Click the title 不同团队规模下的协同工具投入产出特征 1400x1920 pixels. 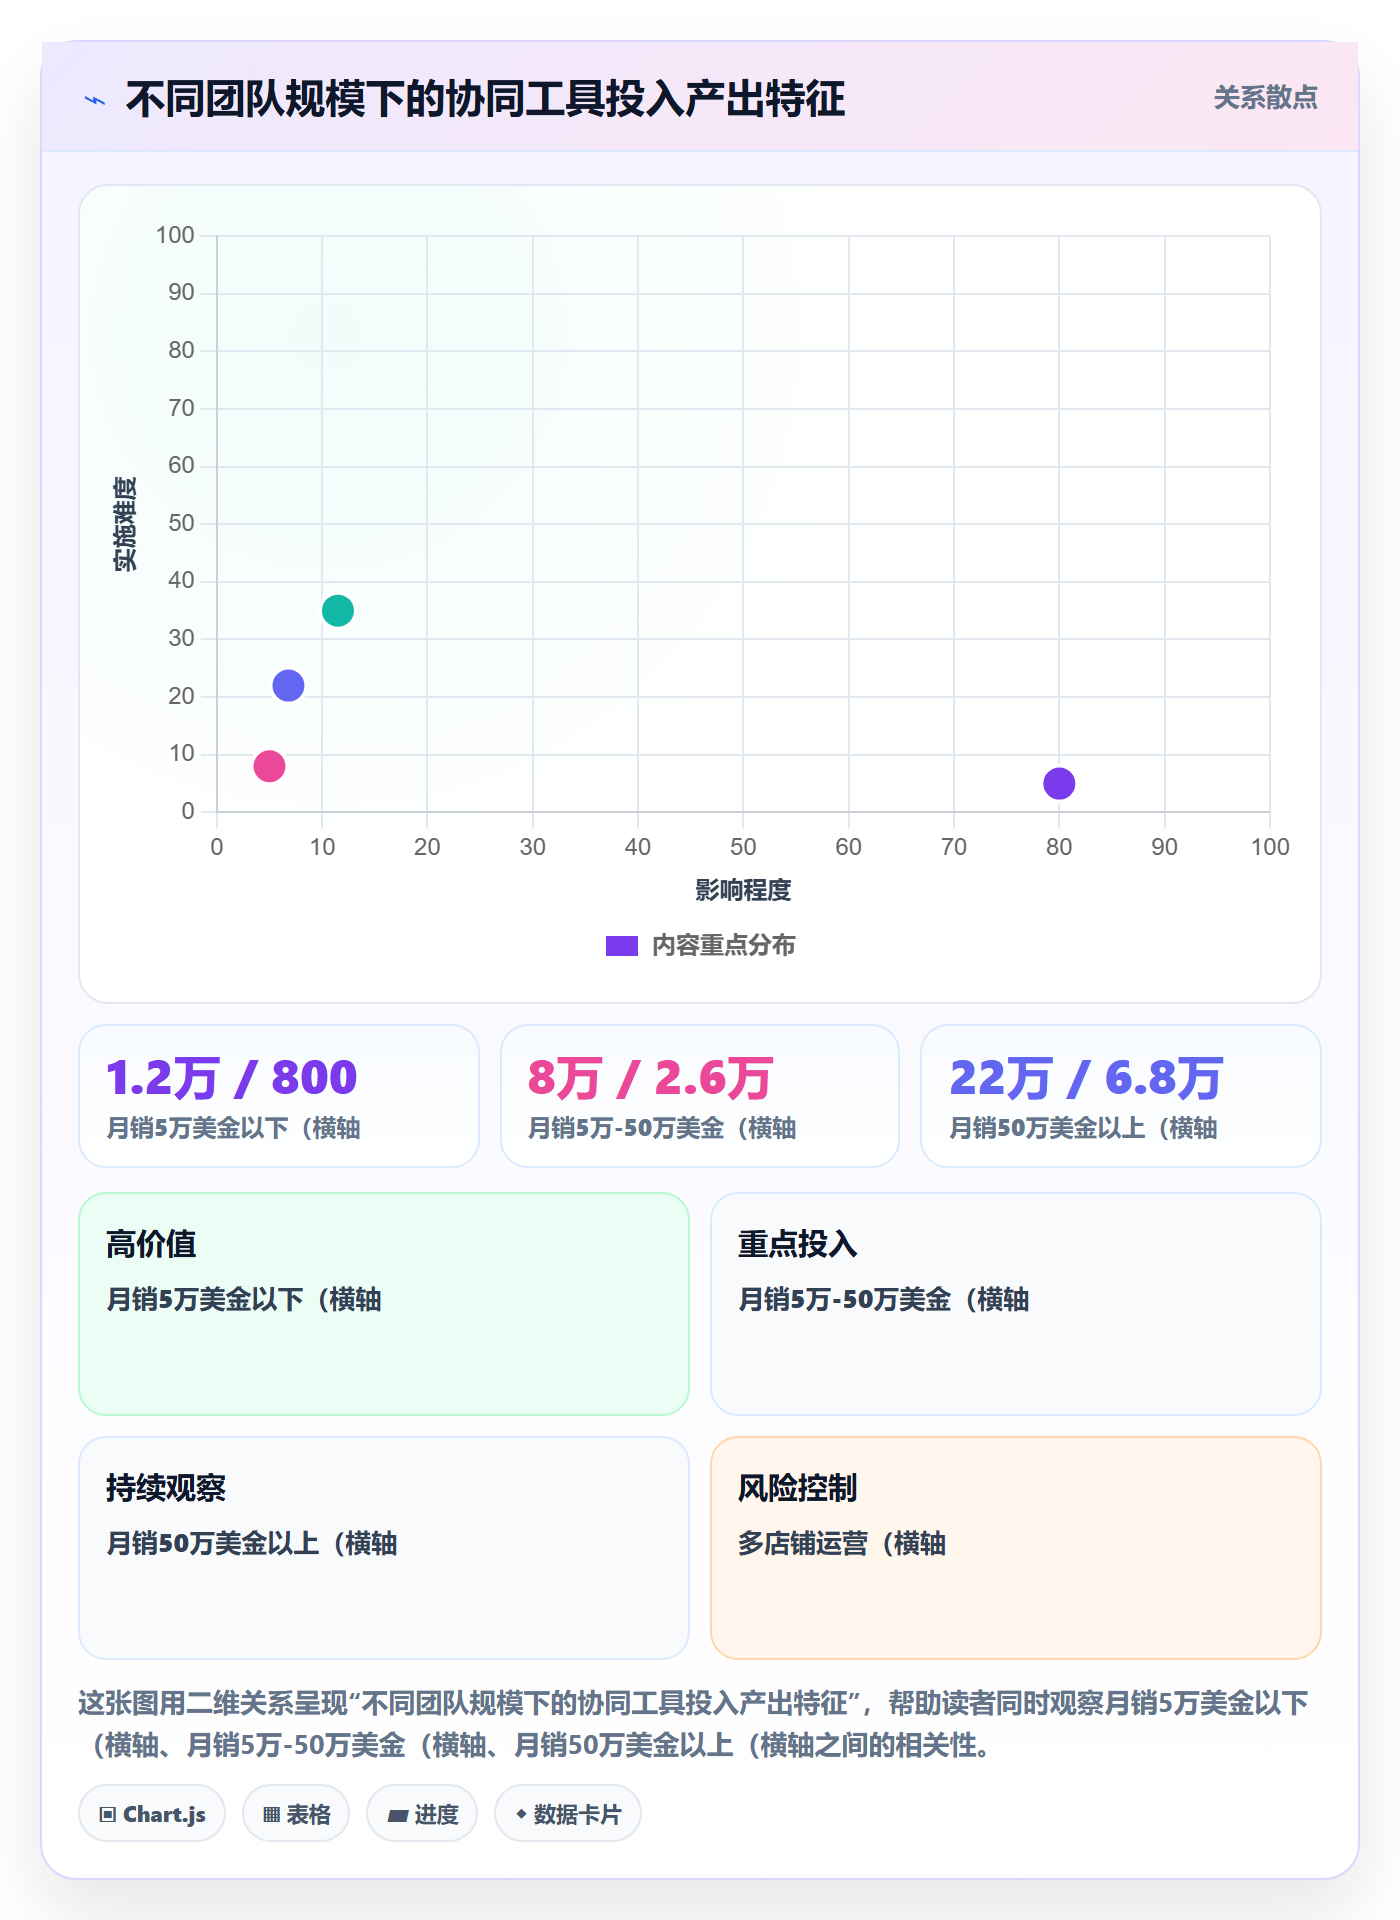click(485, 99)
